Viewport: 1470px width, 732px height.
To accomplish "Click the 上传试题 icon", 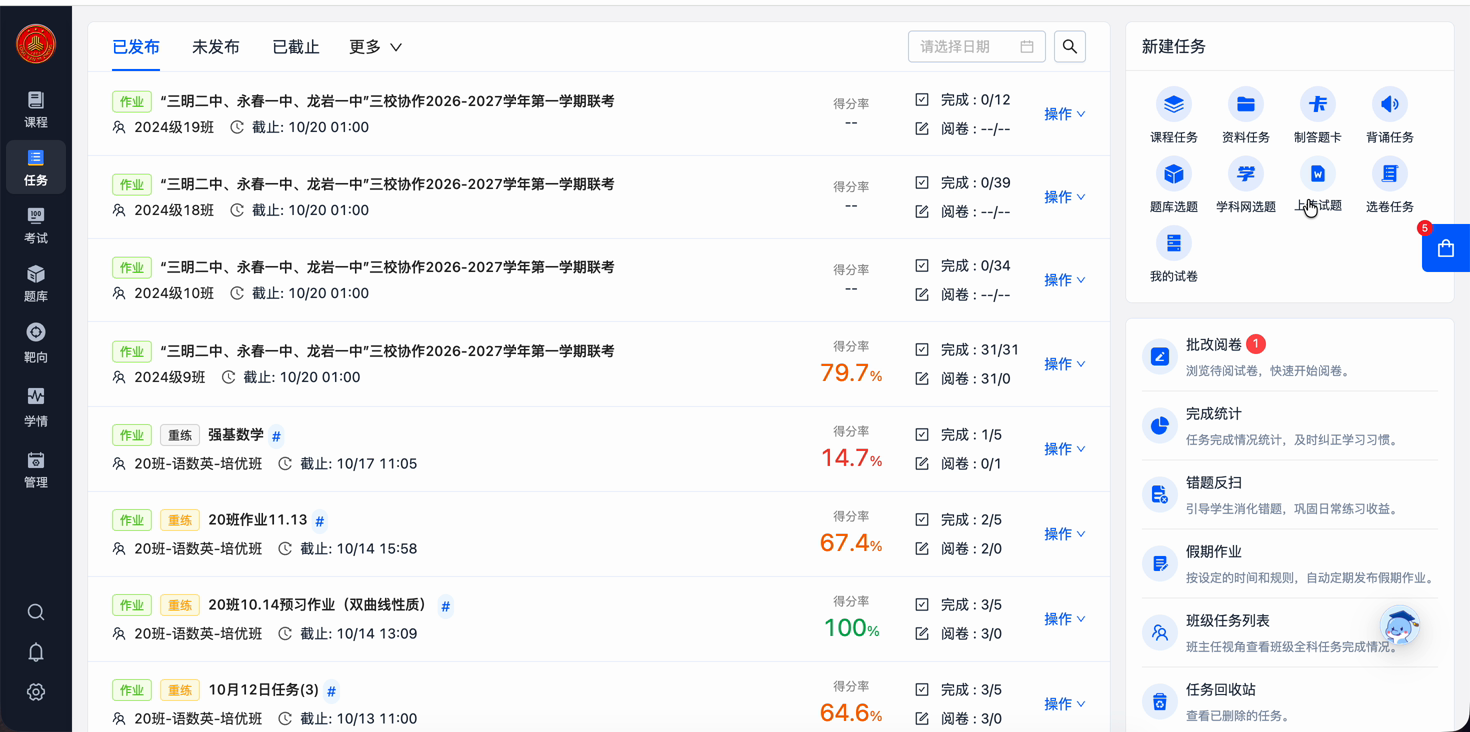I will tap(1318, 174).
